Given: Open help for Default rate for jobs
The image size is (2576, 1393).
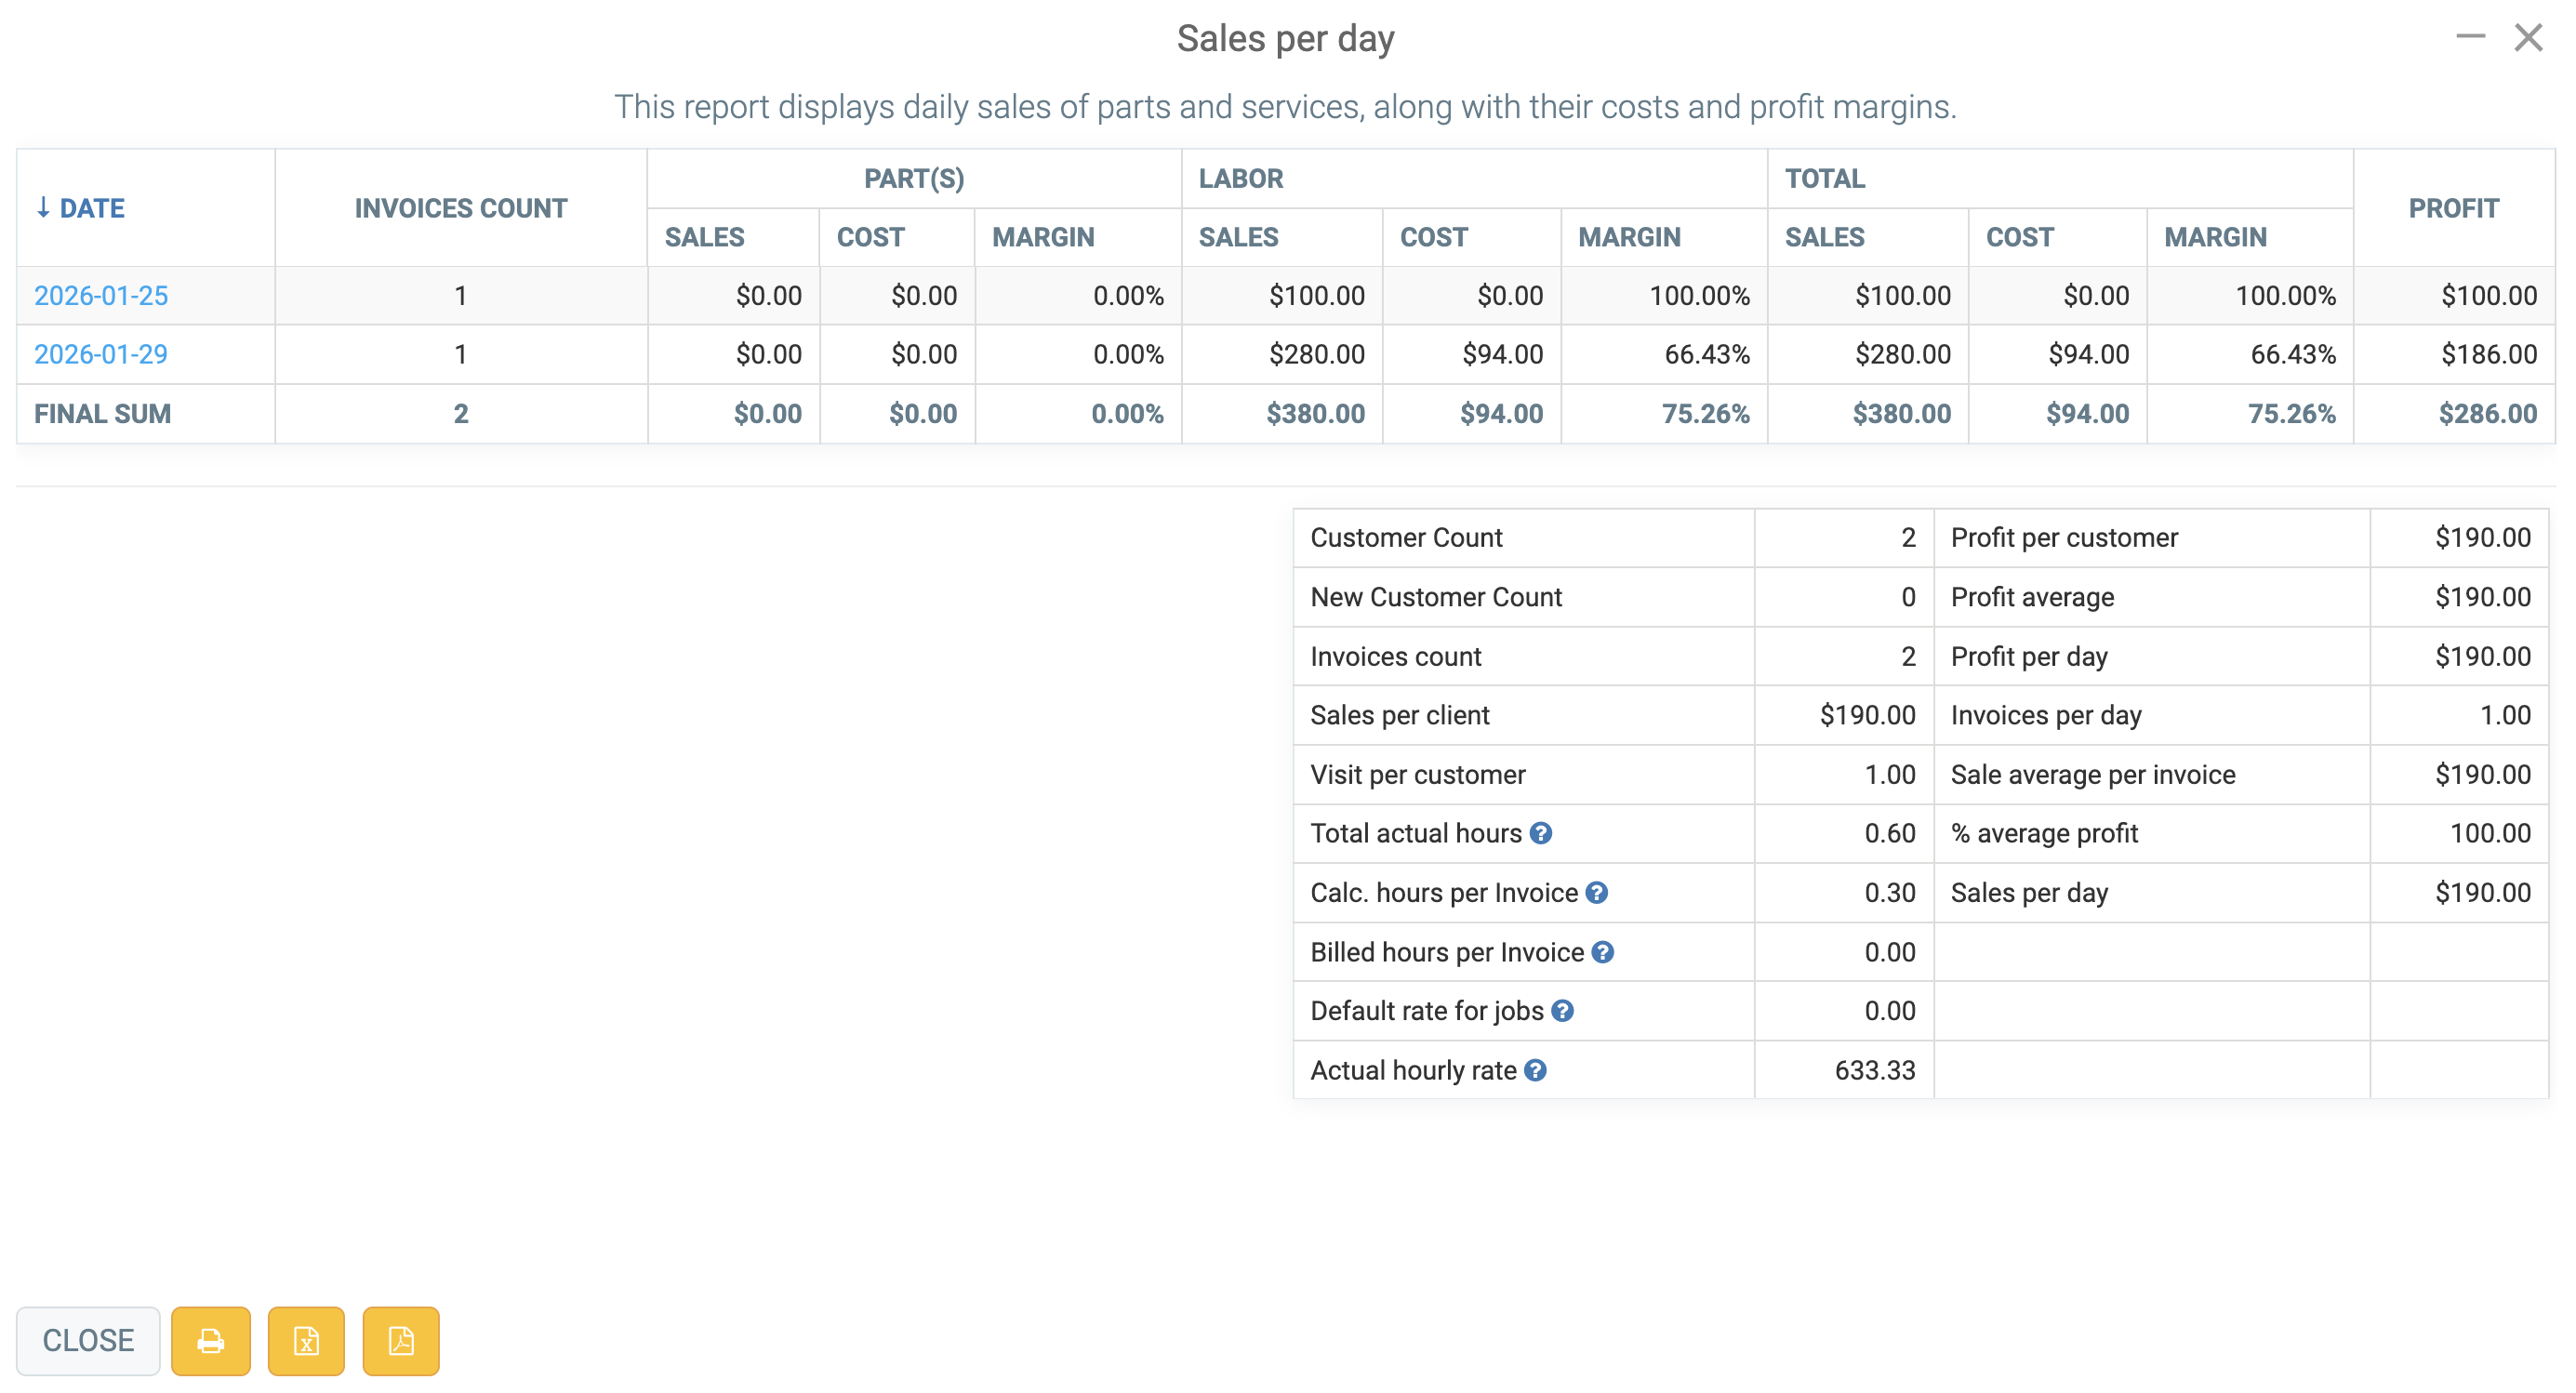Looking at the screenshot, I should tap(1563, 1011).
